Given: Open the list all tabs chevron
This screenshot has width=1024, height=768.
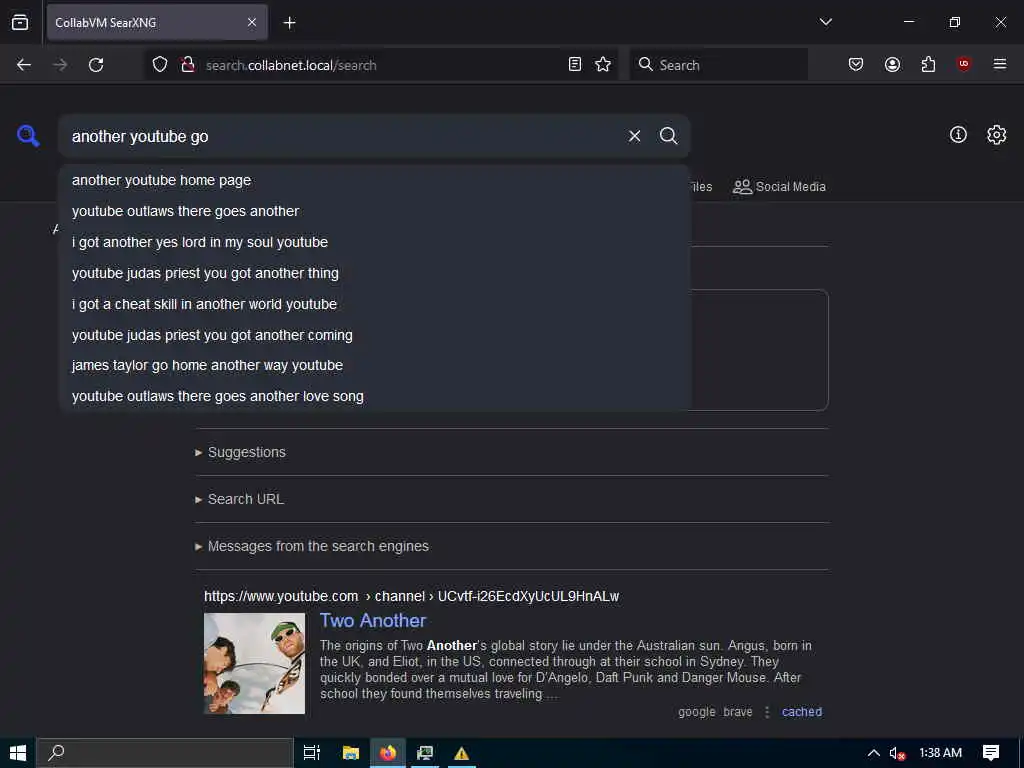Looking at the screenshot, I should [x=825, y=22].
